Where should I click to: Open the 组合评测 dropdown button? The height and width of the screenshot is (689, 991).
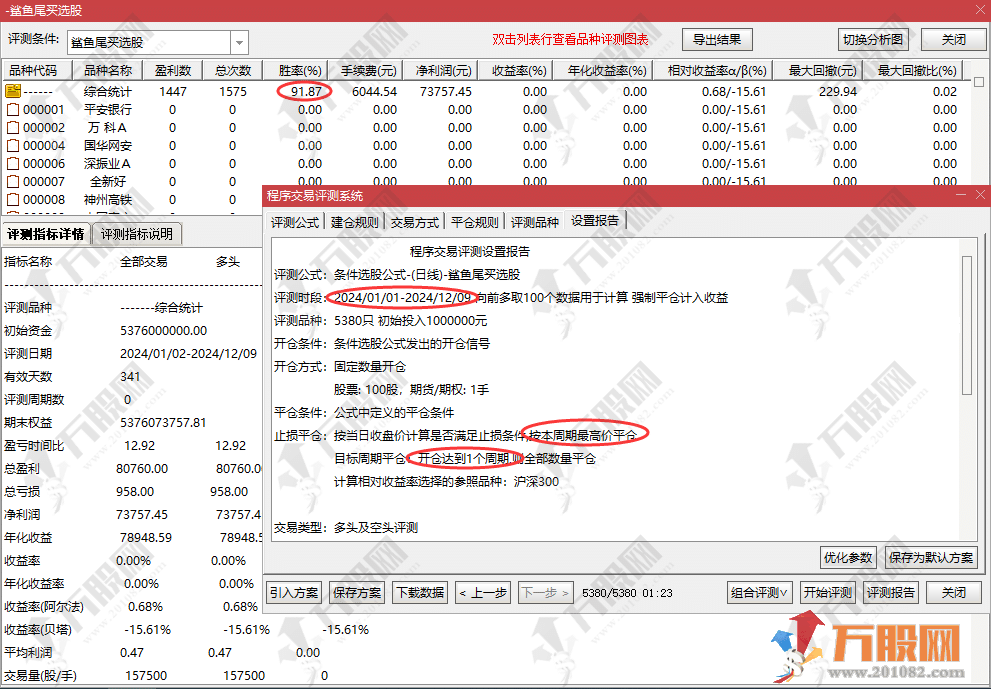pos(760,593)
